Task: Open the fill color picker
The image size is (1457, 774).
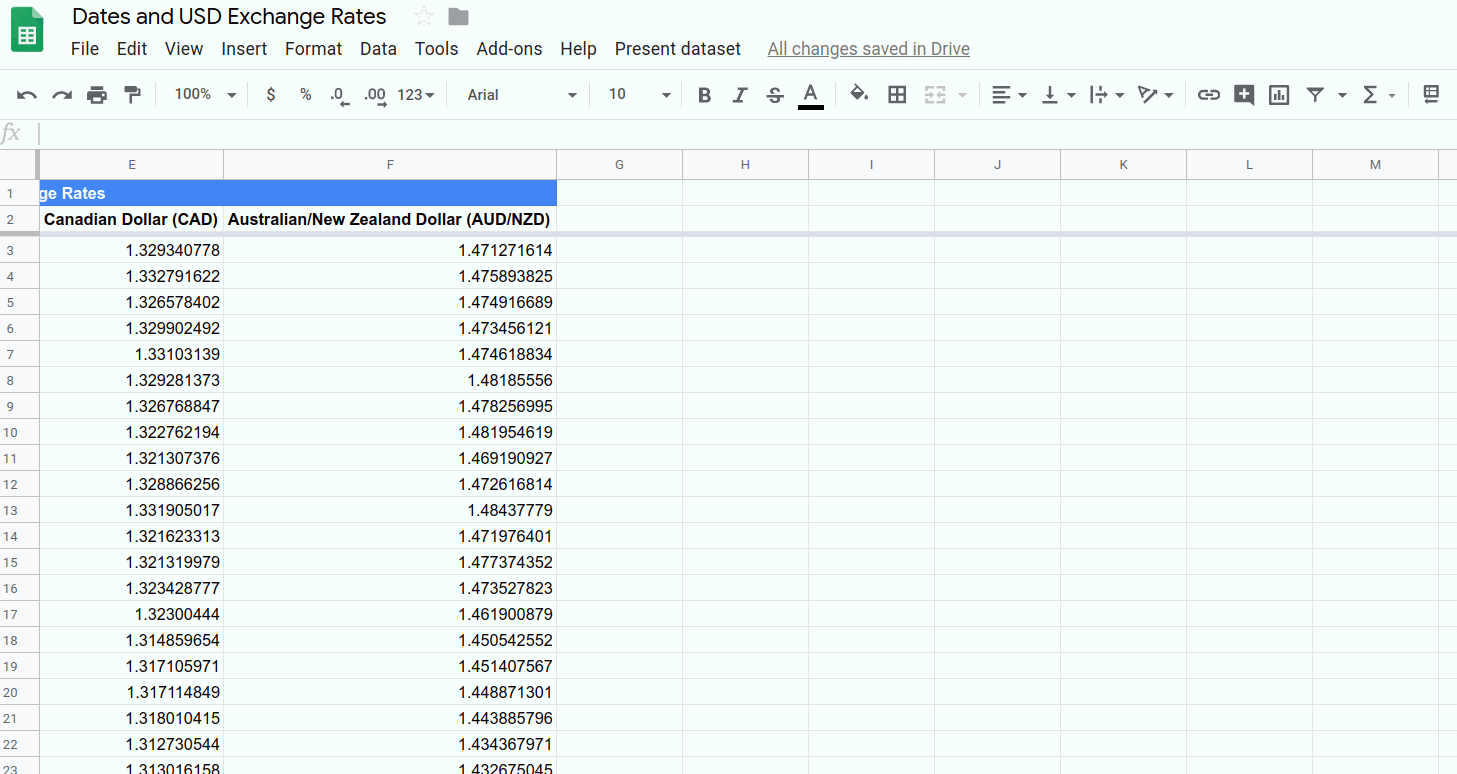Action: pos(858,95)
